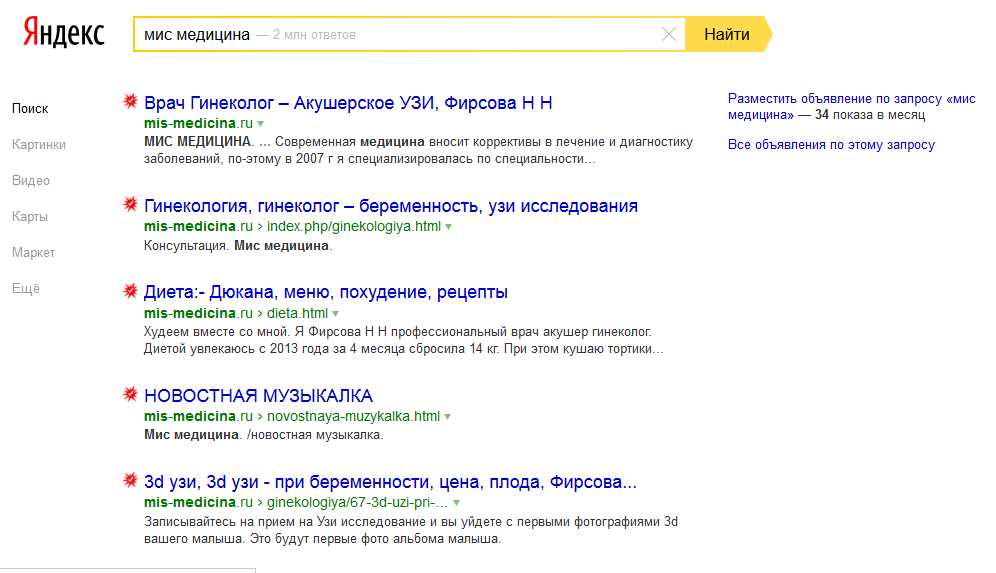Viewport: 996px width, 573px height.
Task: Click mis-medicina.ru domain under 'Диета:- Дюкана' result
Action: pyautogui.click(x=198, y=313)
